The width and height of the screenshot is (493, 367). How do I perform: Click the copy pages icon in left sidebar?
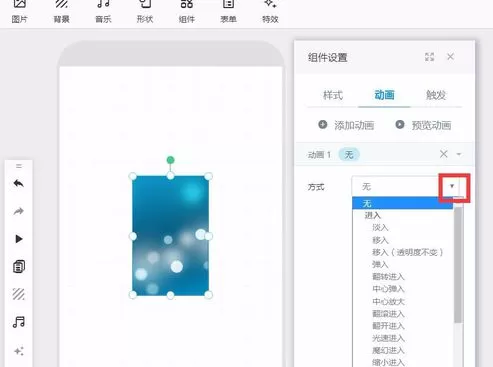point(19,266)
